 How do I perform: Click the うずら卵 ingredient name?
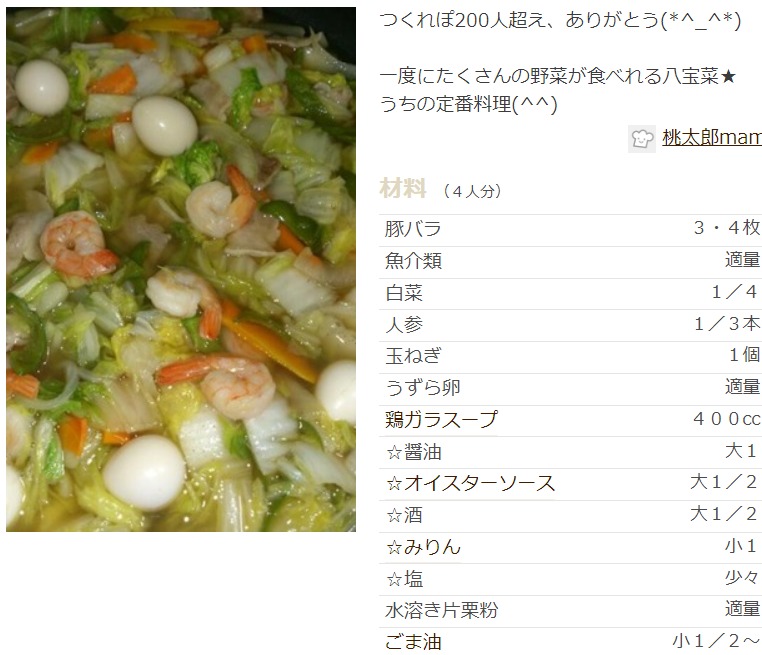coord(423,388)
